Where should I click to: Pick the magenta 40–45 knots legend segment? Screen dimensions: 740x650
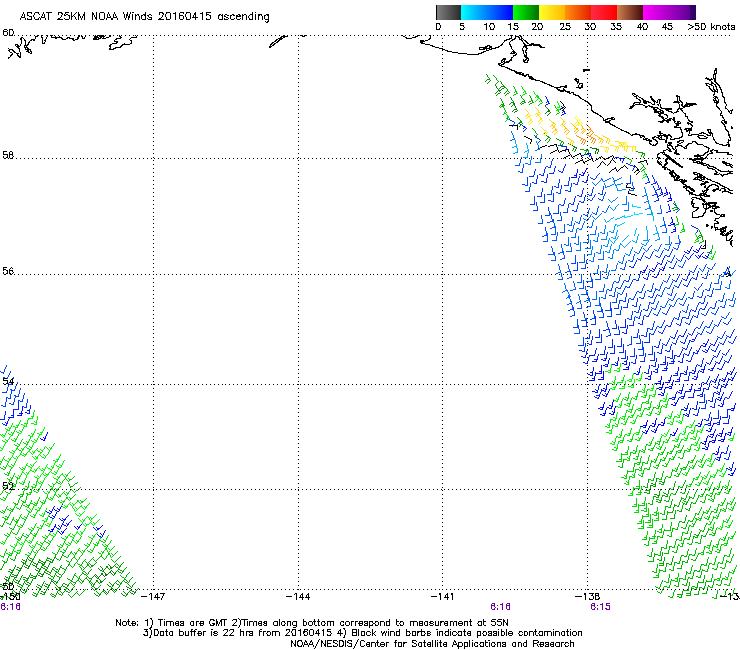click(x=656, y=12)
